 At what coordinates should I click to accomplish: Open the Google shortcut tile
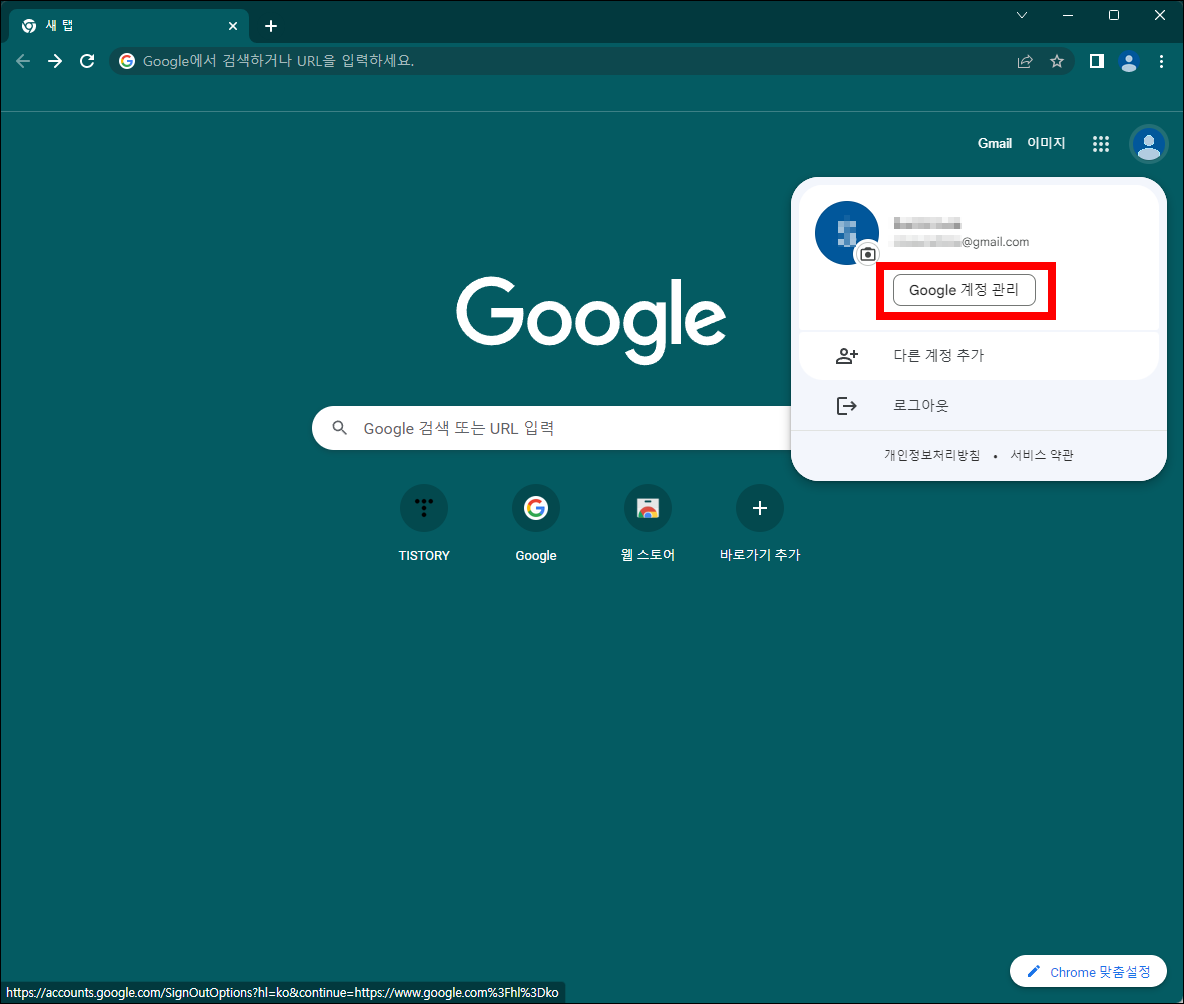(x=536, y=524)
